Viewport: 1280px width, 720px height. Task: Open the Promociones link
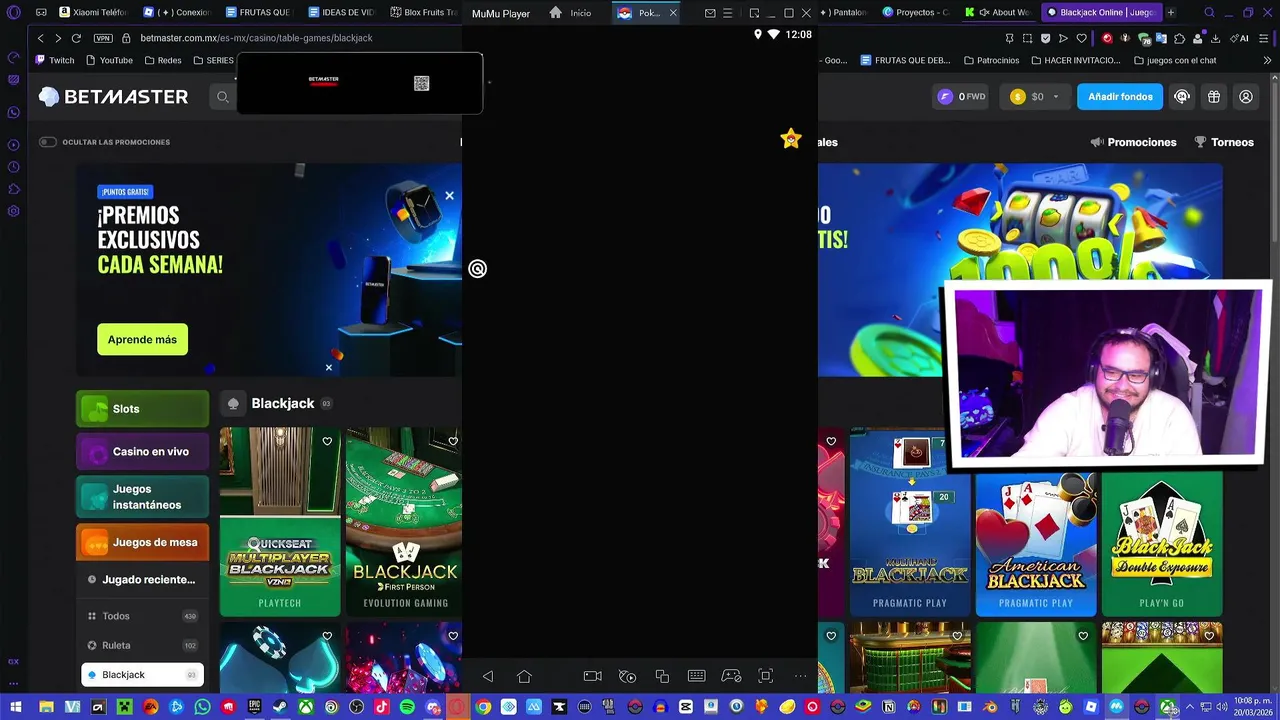coord(1133,142)
